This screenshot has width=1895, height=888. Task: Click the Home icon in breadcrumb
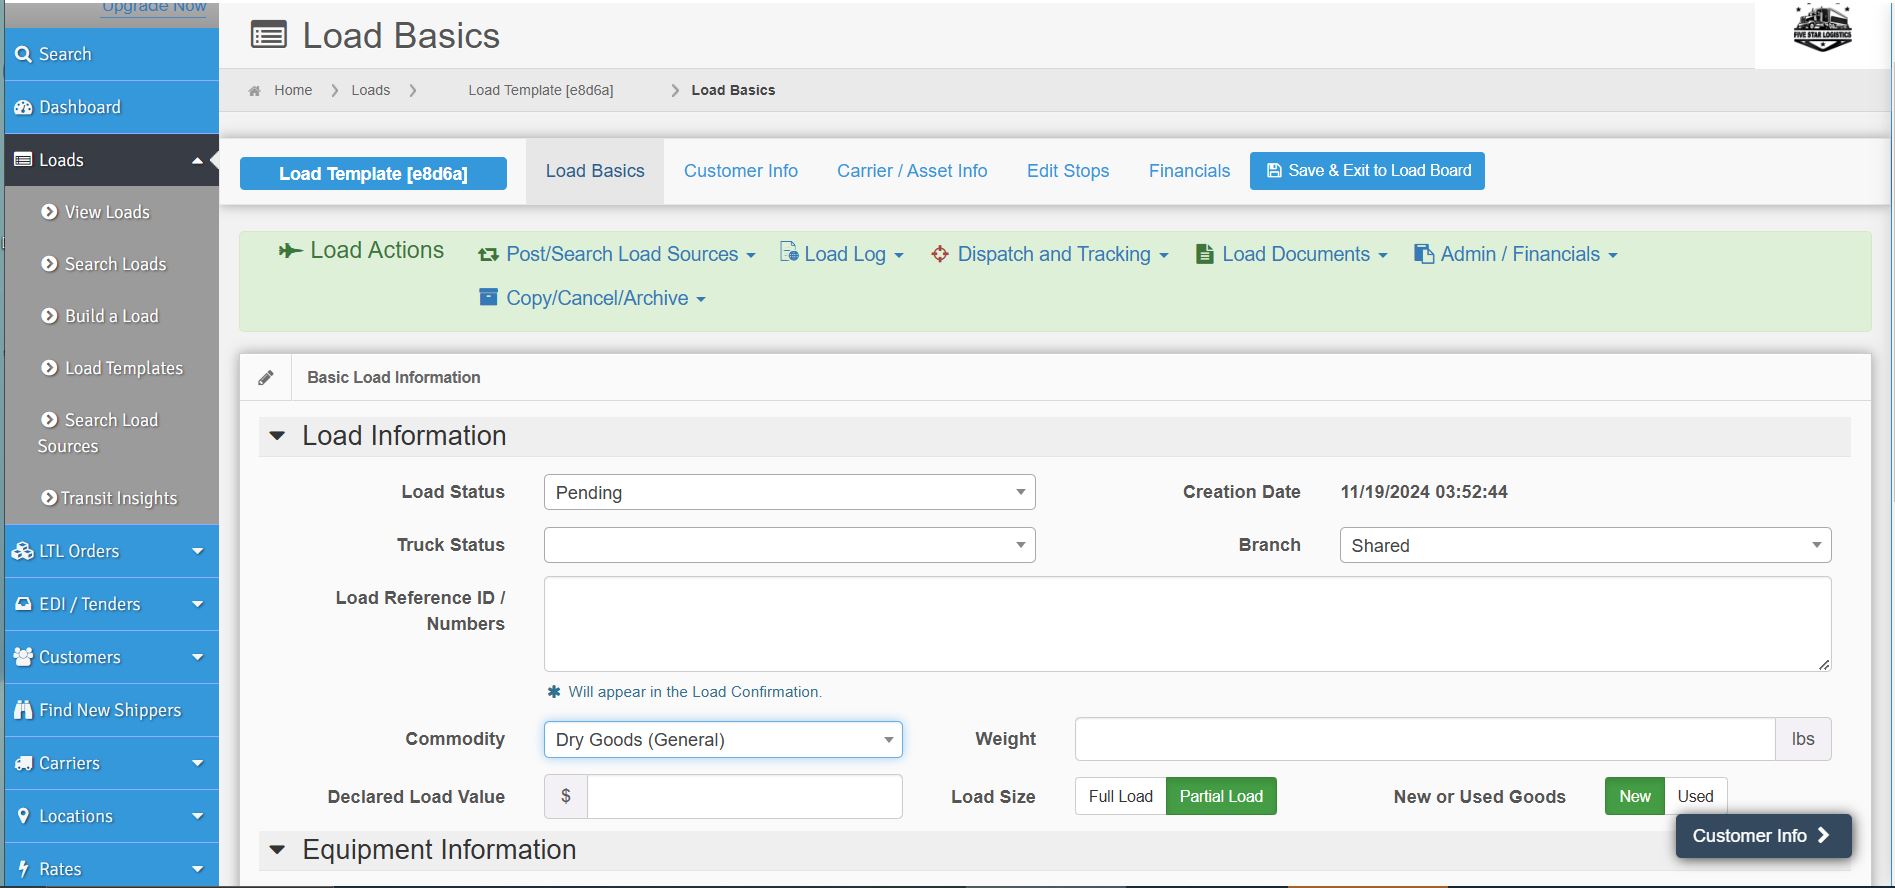tap(254, 91)
